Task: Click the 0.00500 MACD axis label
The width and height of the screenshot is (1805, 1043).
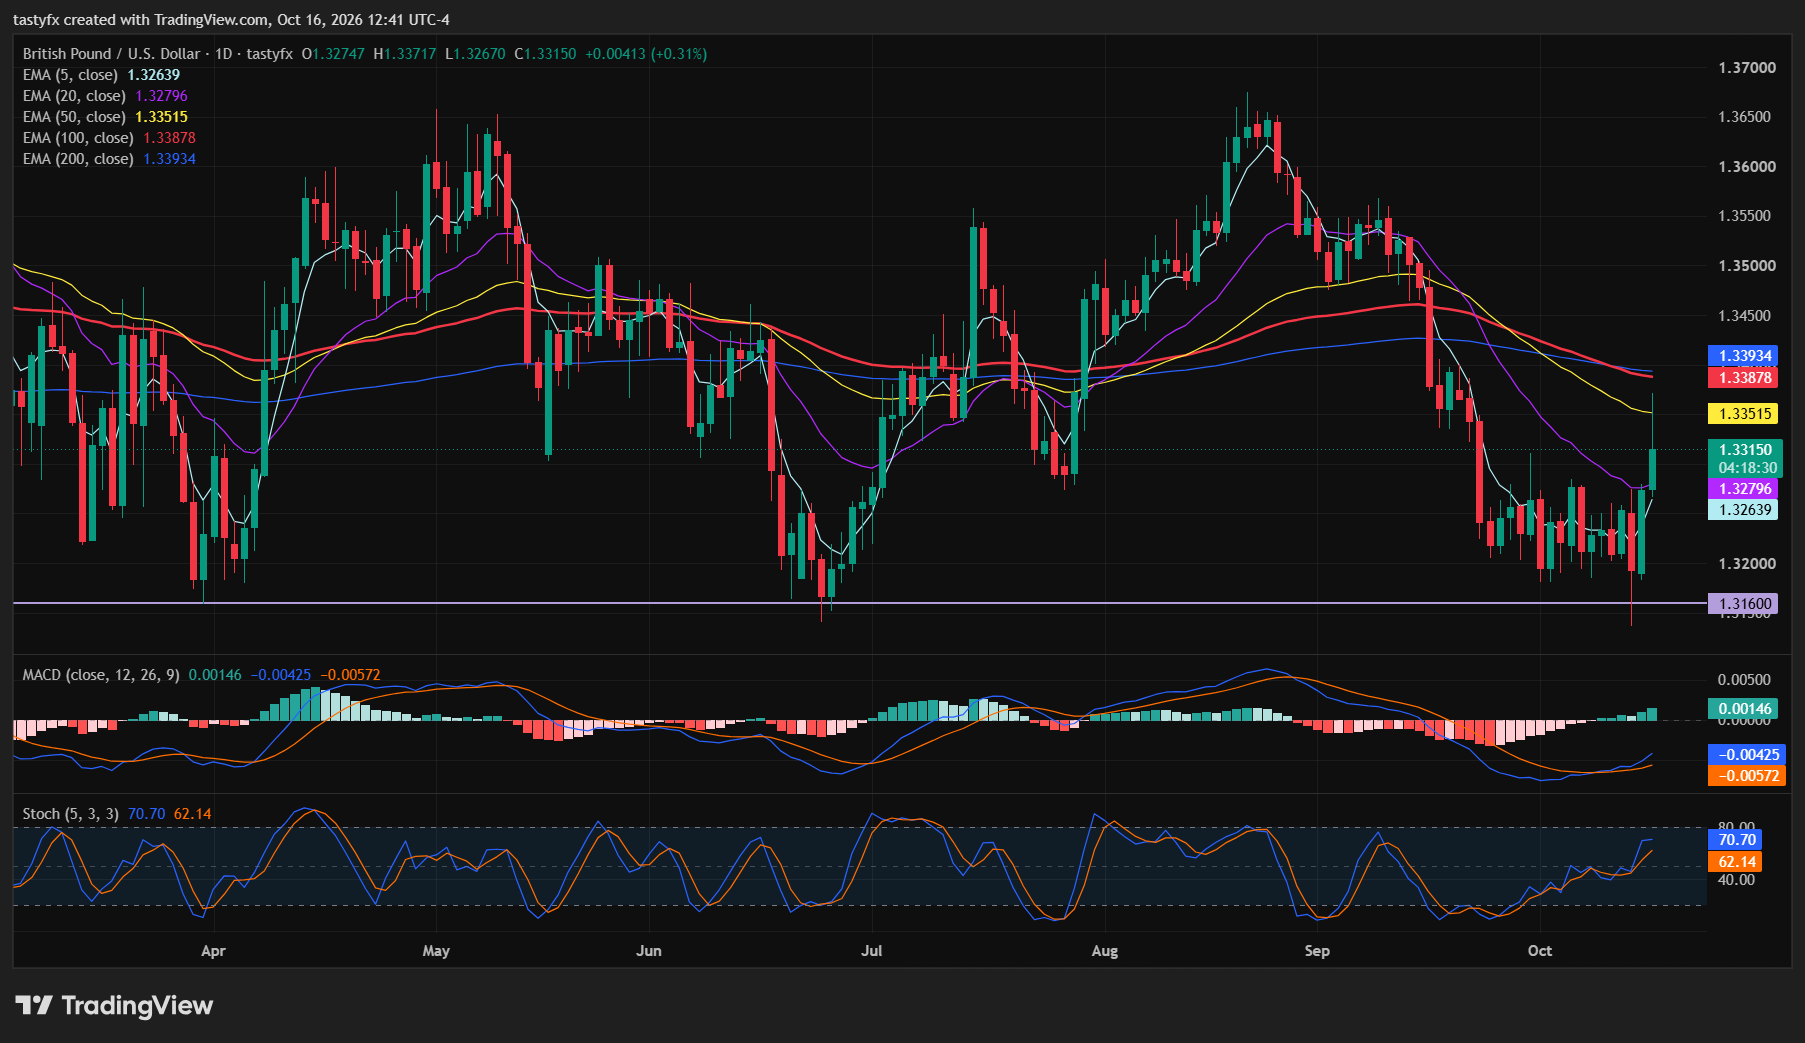Action: click(1744, 680)
